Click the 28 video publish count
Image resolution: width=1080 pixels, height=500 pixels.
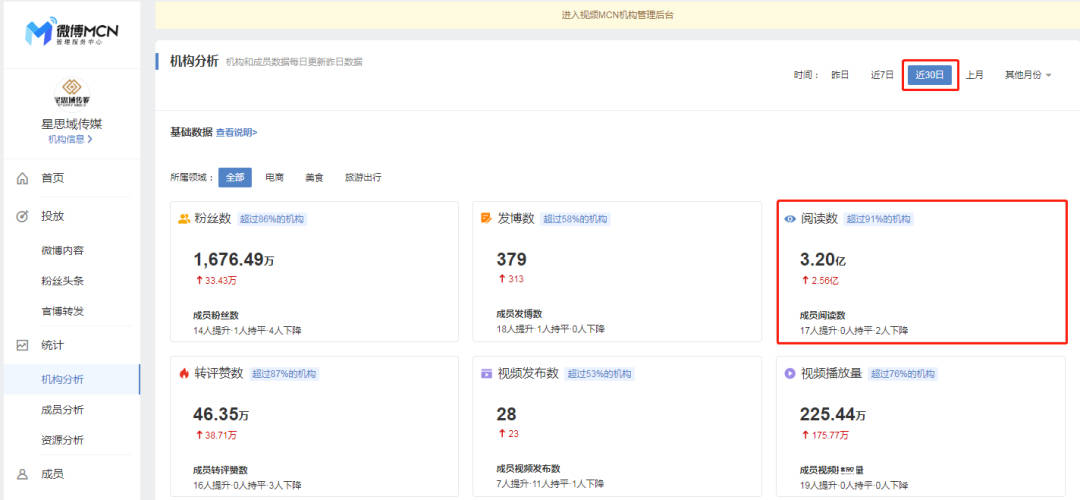click(506, 414)
